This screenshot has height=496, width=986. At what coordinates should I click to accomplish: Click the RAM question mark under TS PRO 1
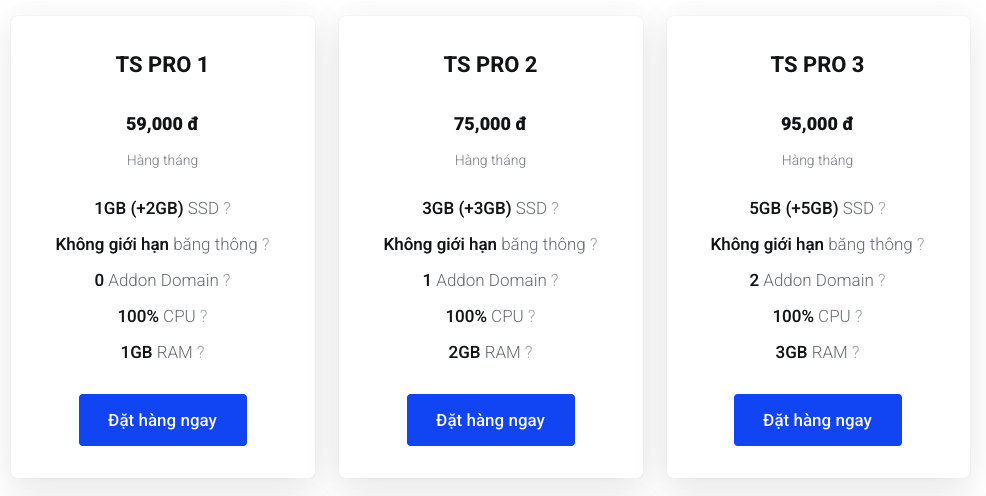[x=201, y=352]
